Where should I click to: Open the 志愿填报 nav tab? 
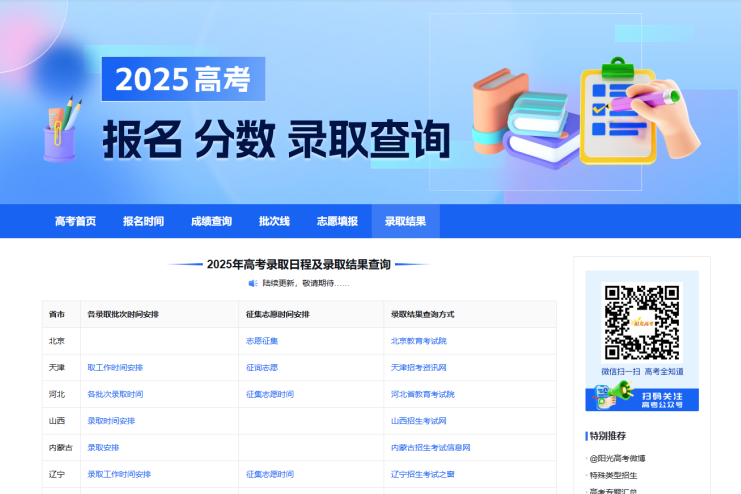[x=337, y=221]
